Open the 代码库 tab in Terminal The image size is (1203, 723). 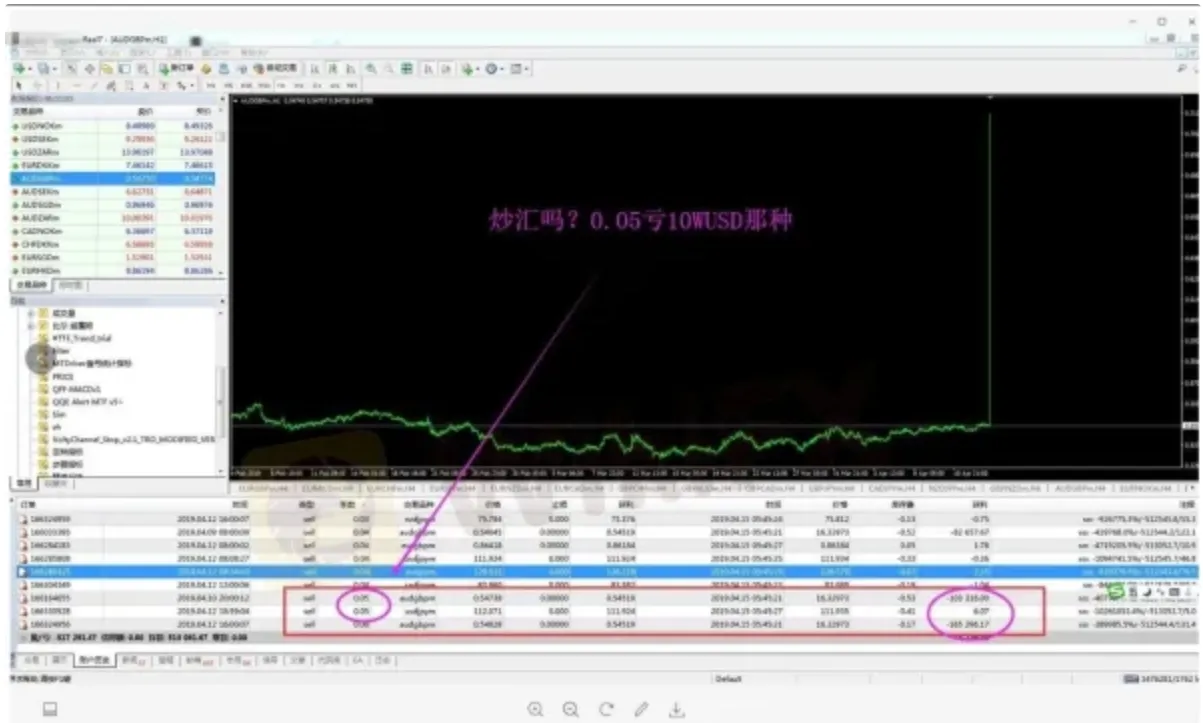[x=329, y=660]
